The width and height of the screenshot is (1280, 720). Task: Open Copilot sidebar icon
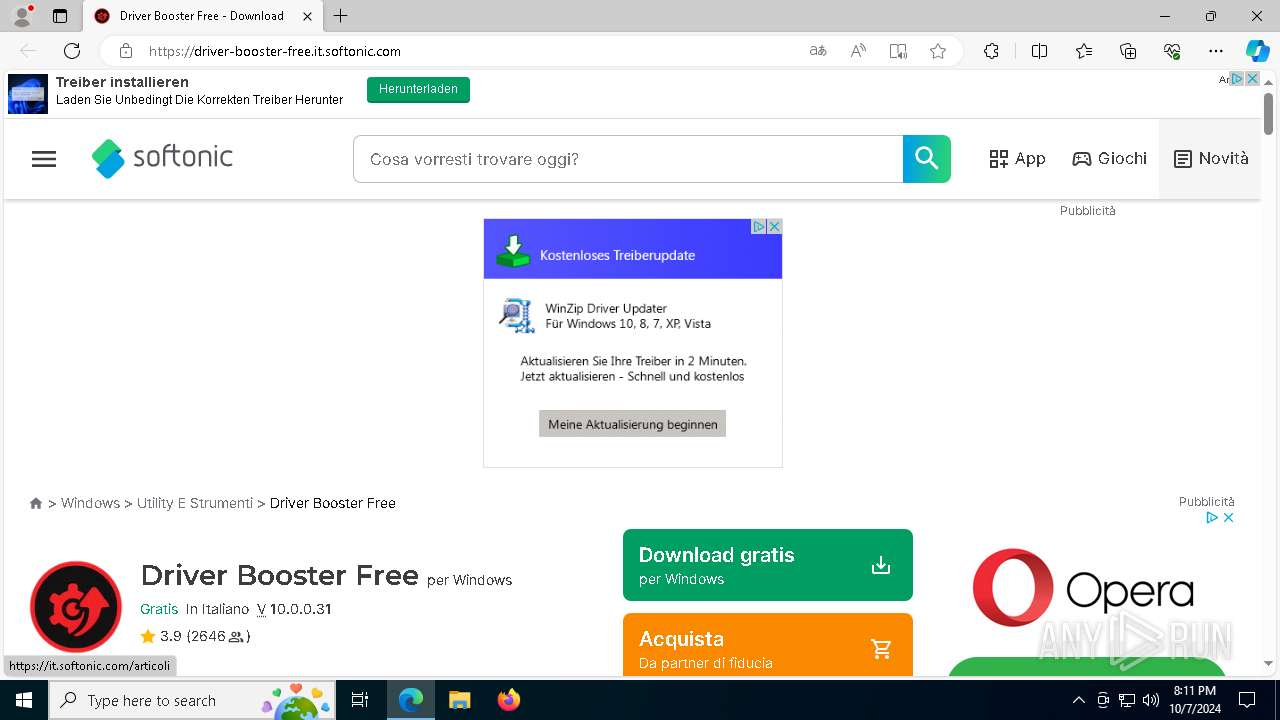point(1257,51)
